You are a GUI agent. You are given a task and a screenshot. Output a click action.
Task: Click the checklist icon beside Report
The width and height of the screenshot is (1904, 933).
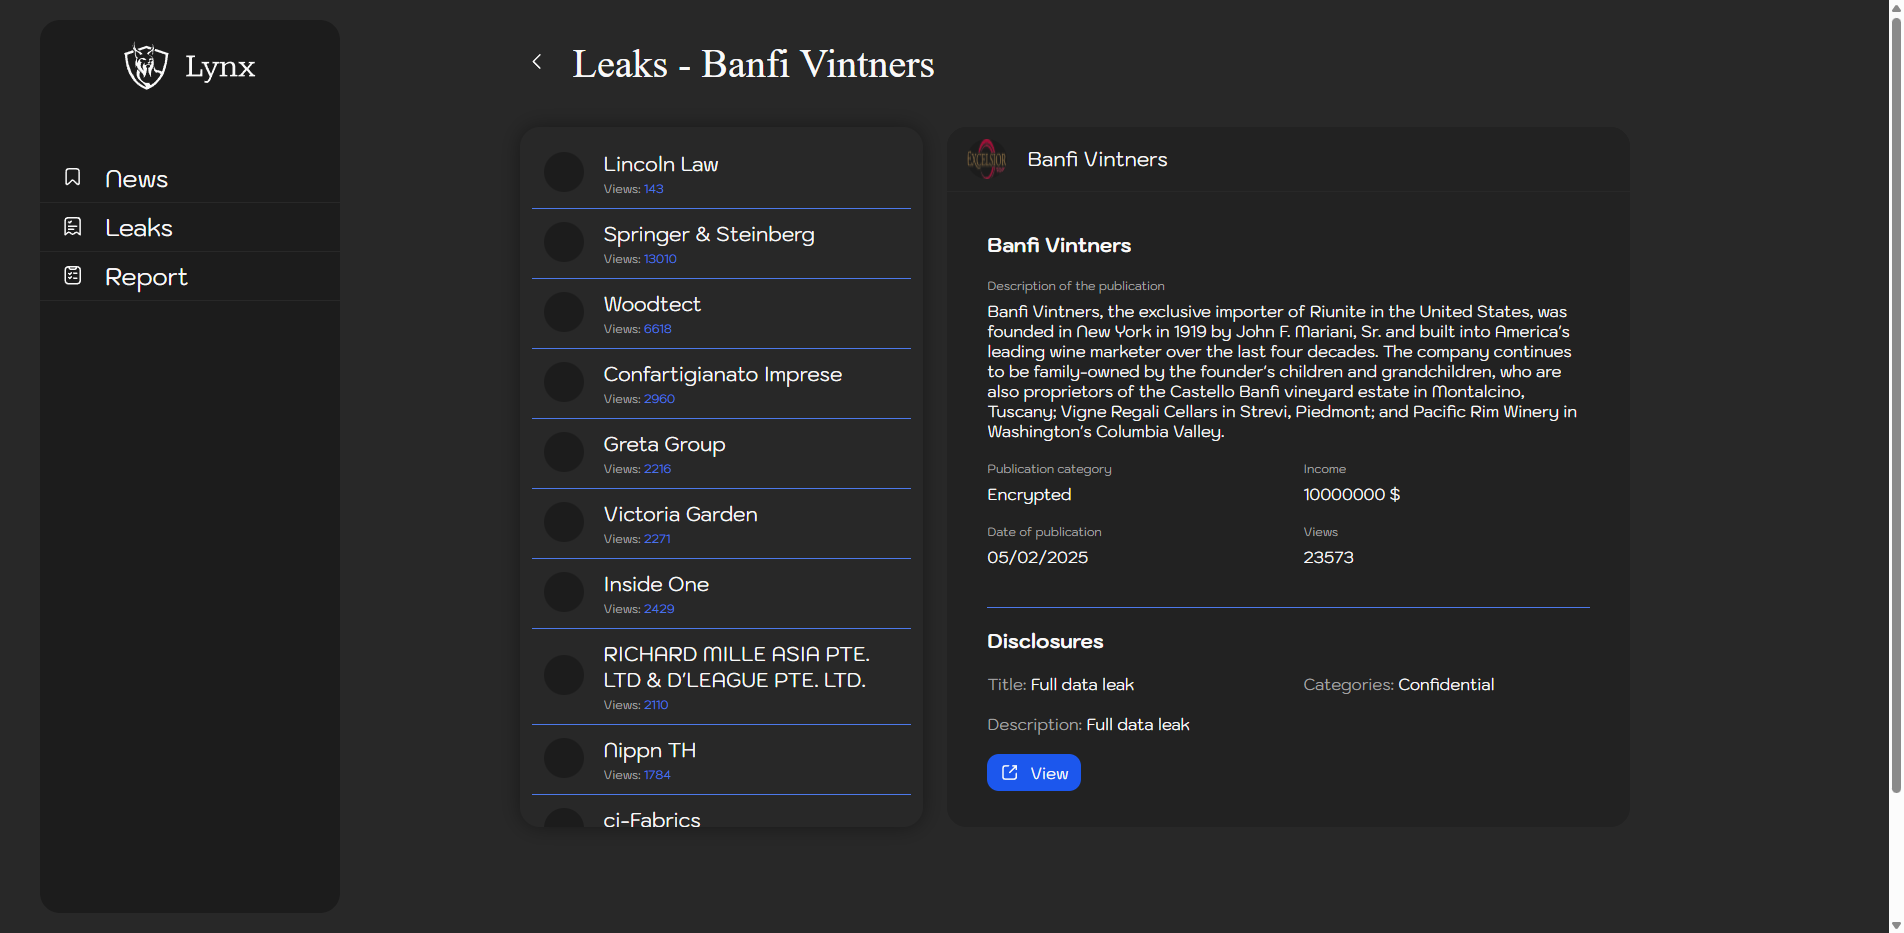(x=73, y=275)
